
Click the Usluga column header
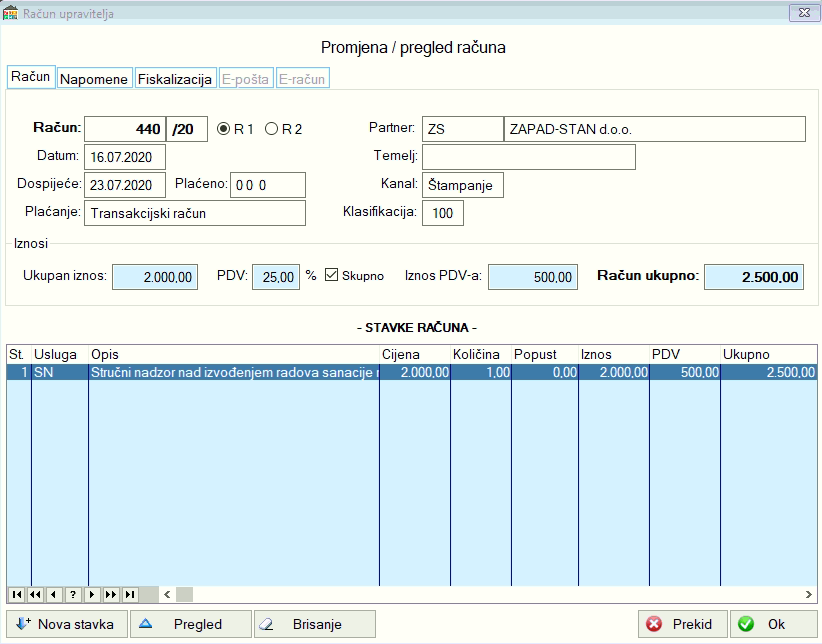[60, 355]
